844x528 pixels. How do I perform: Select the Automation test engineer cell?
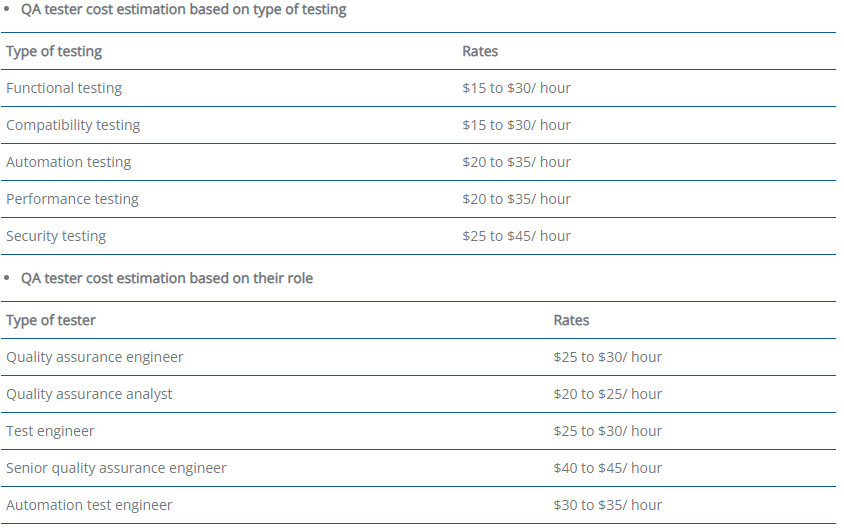pyautogui.click(x=89, y=505)
